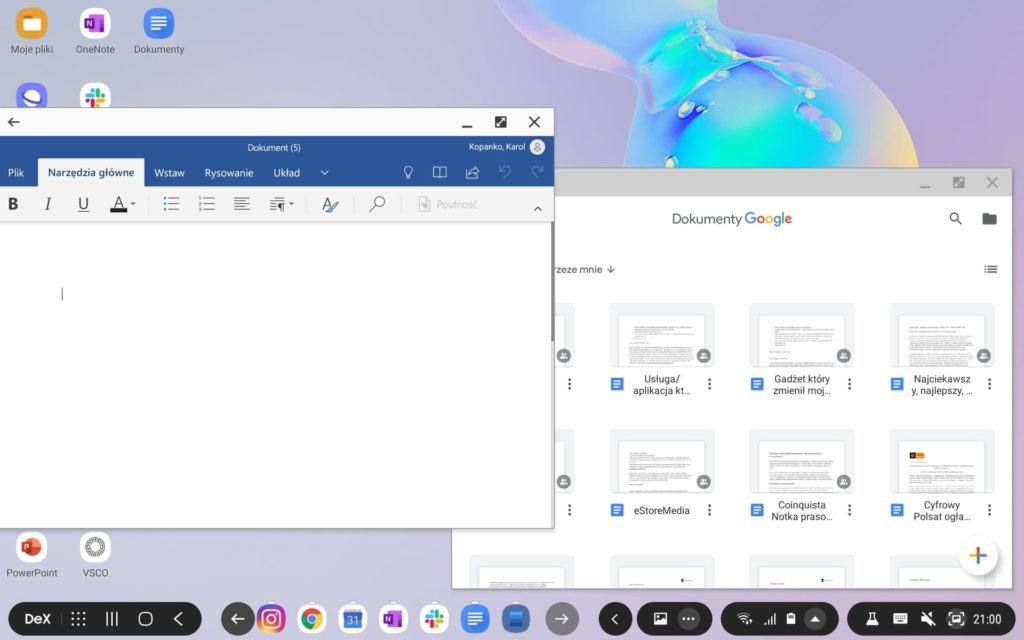Toggle Bold formatting in Word

coord(13,204)
